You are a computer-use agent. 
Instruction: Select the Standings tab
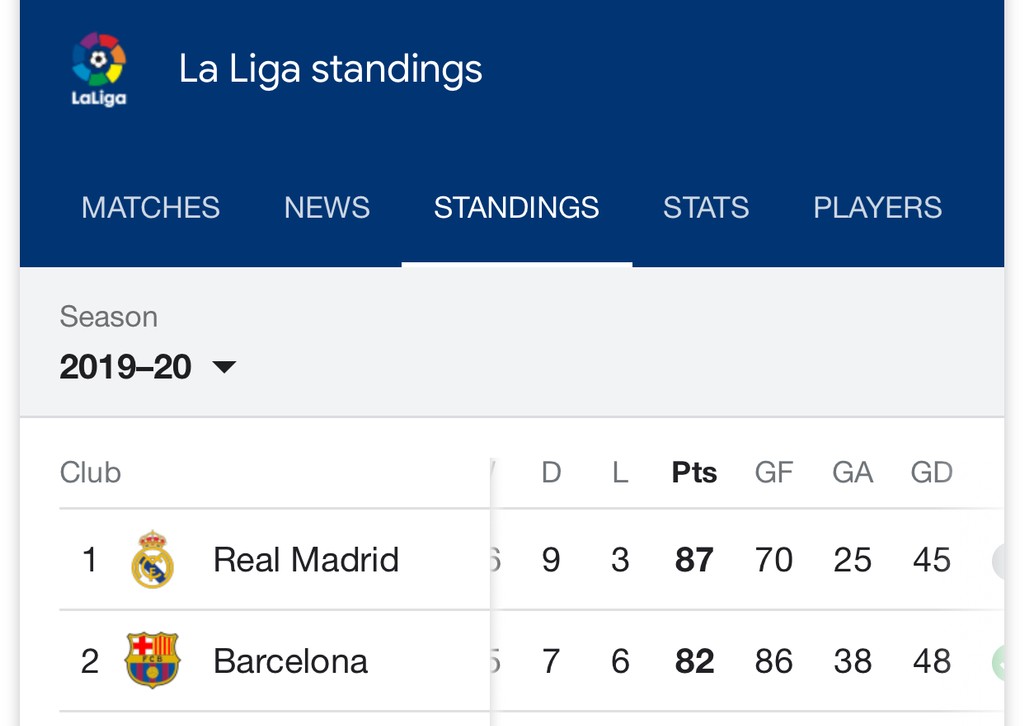tap(516, 207)
